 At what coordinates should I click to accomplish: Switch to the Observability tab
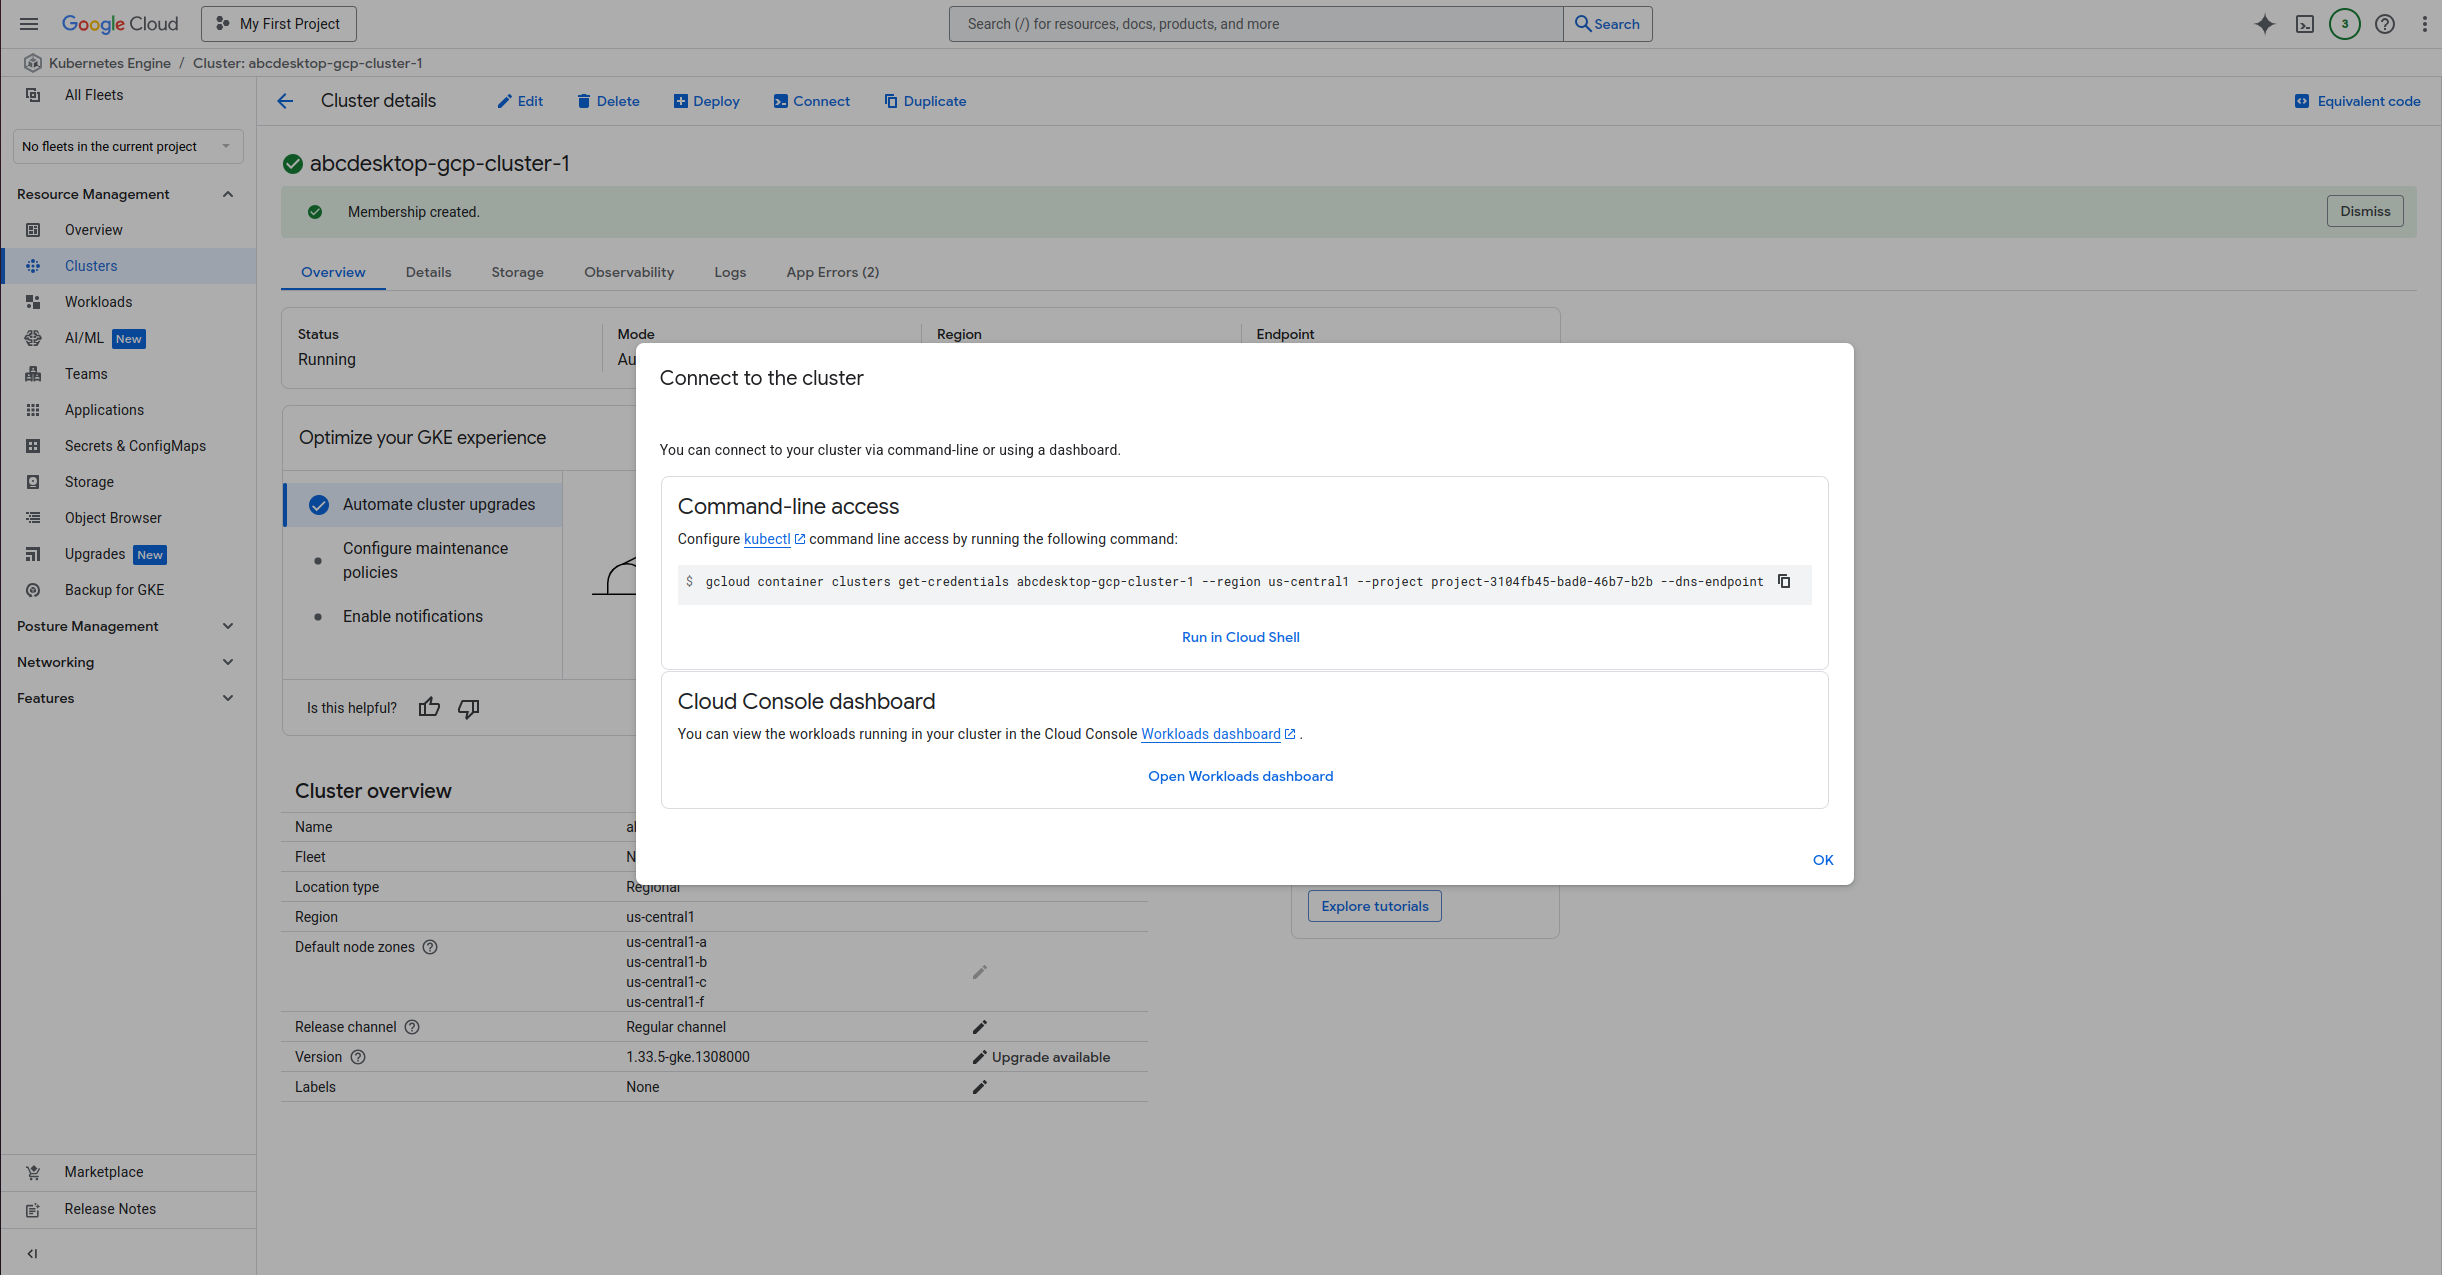pyautogui.click(x=629, y=272)
